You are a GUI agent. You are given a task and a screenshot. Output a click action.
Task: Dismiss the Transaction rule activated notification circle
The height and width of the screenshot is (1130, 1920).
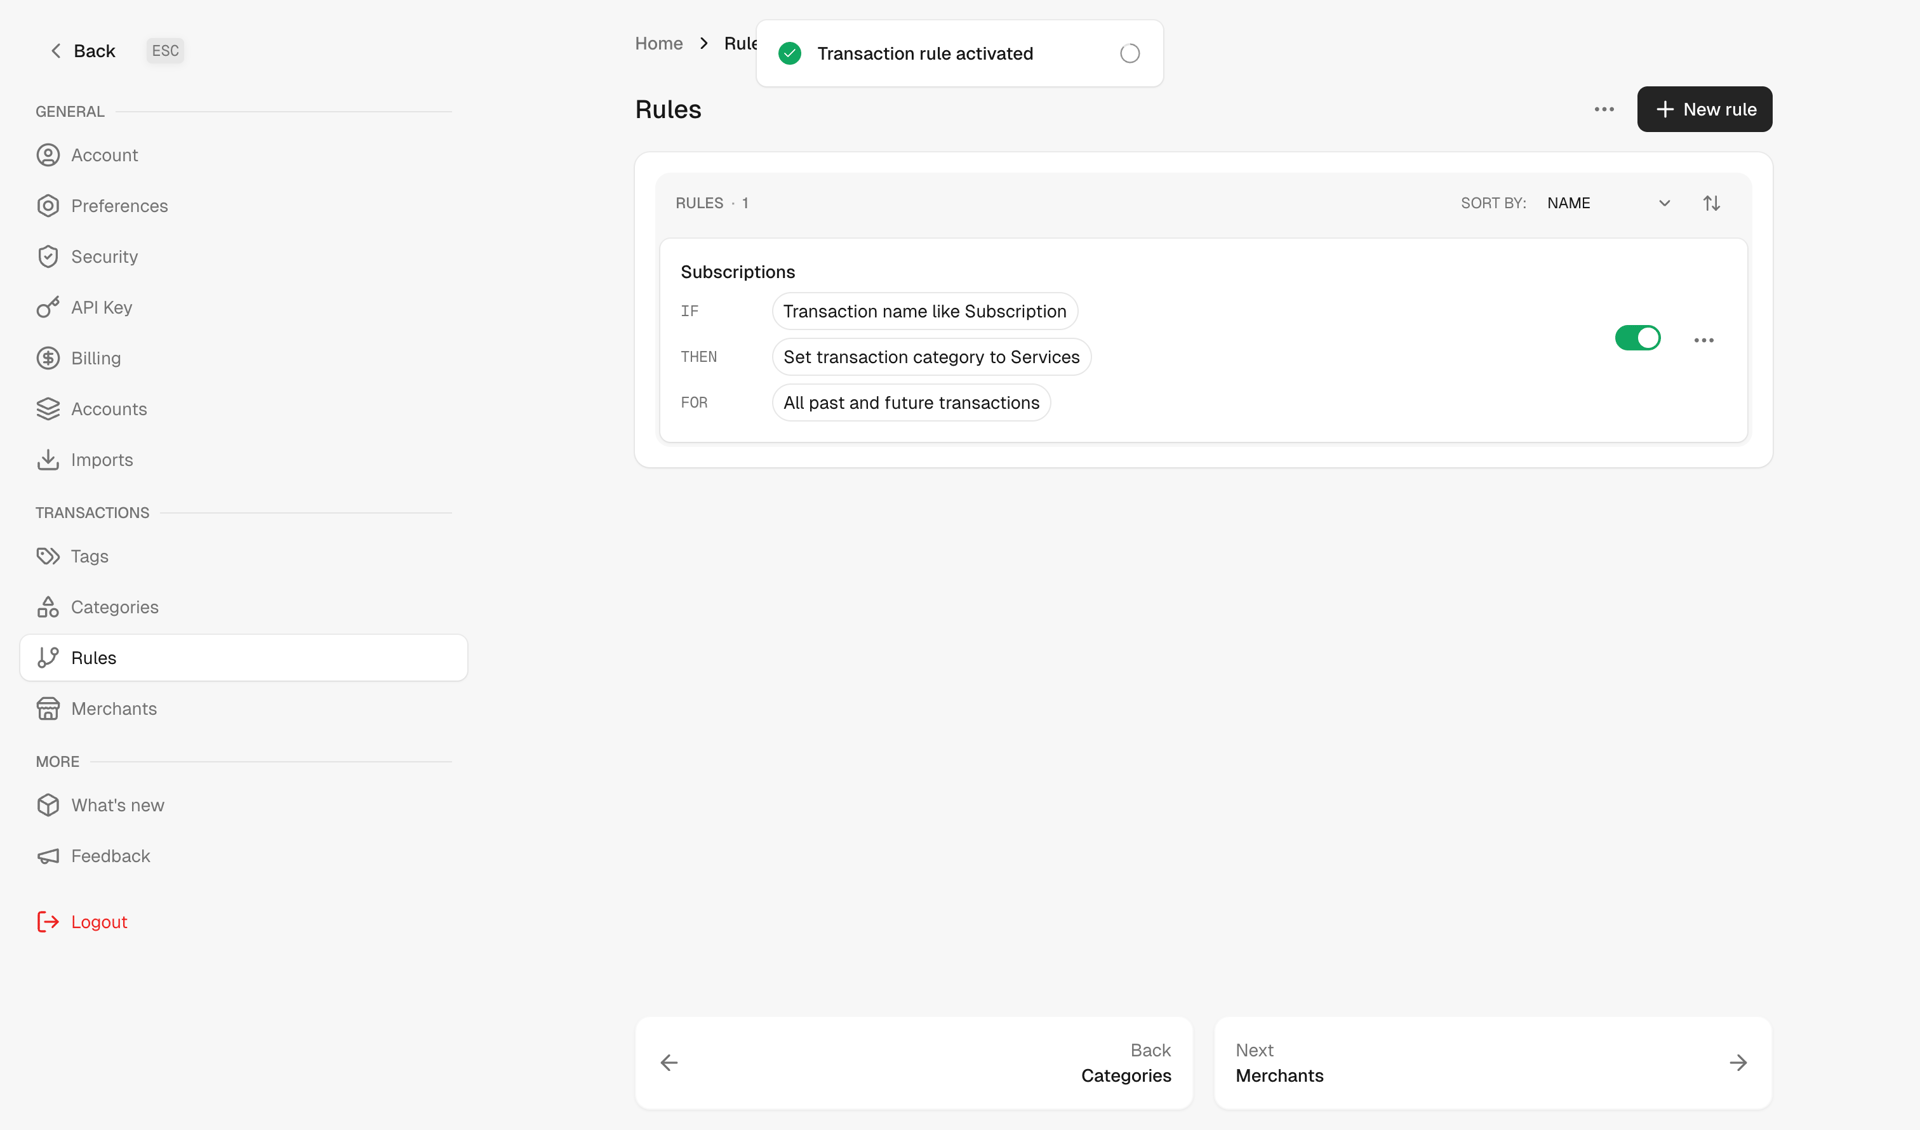pyautogui.click(x=1130, y=53)
